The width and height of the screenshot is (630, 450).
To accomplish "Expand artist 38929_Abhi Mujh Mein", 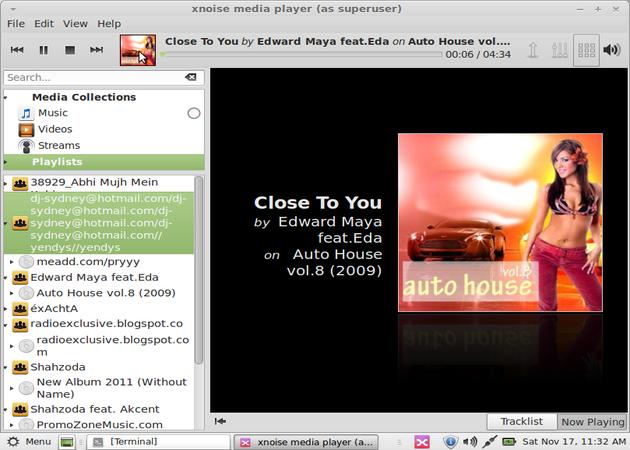I will click(x=6, y=183).
